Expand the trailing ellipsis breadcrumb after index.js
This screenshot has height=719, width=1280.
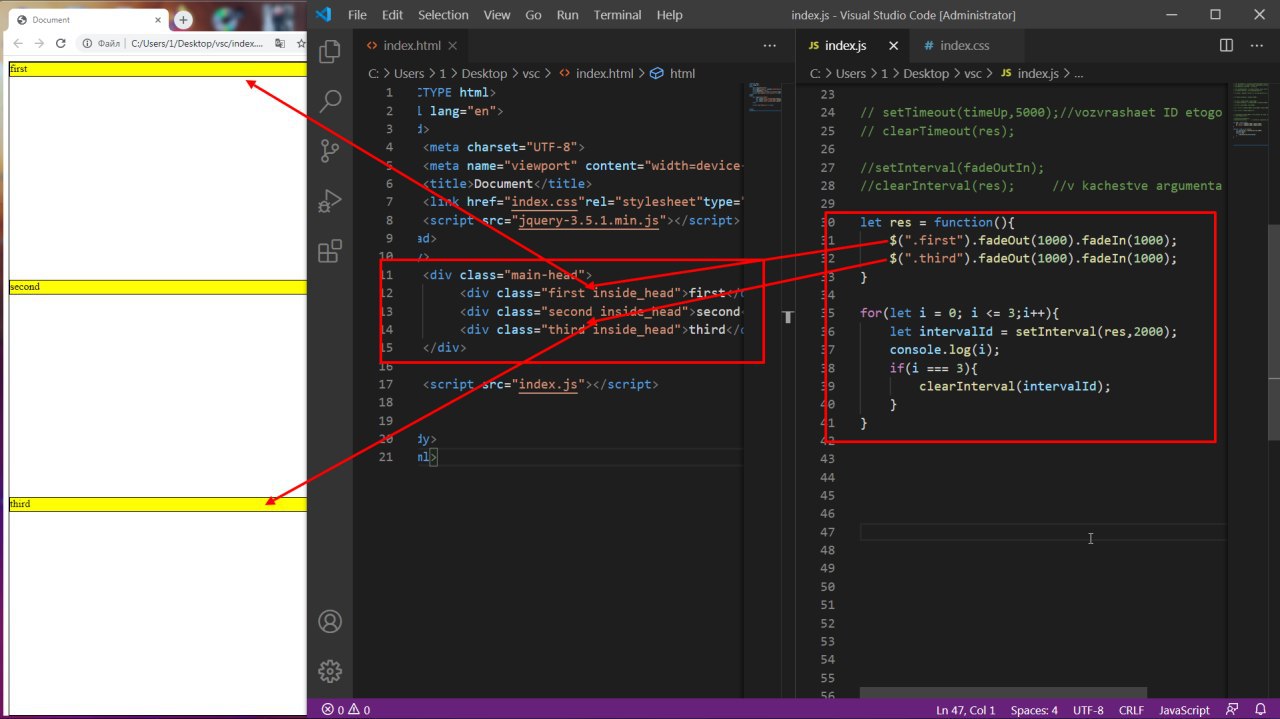pos(1078,73)
